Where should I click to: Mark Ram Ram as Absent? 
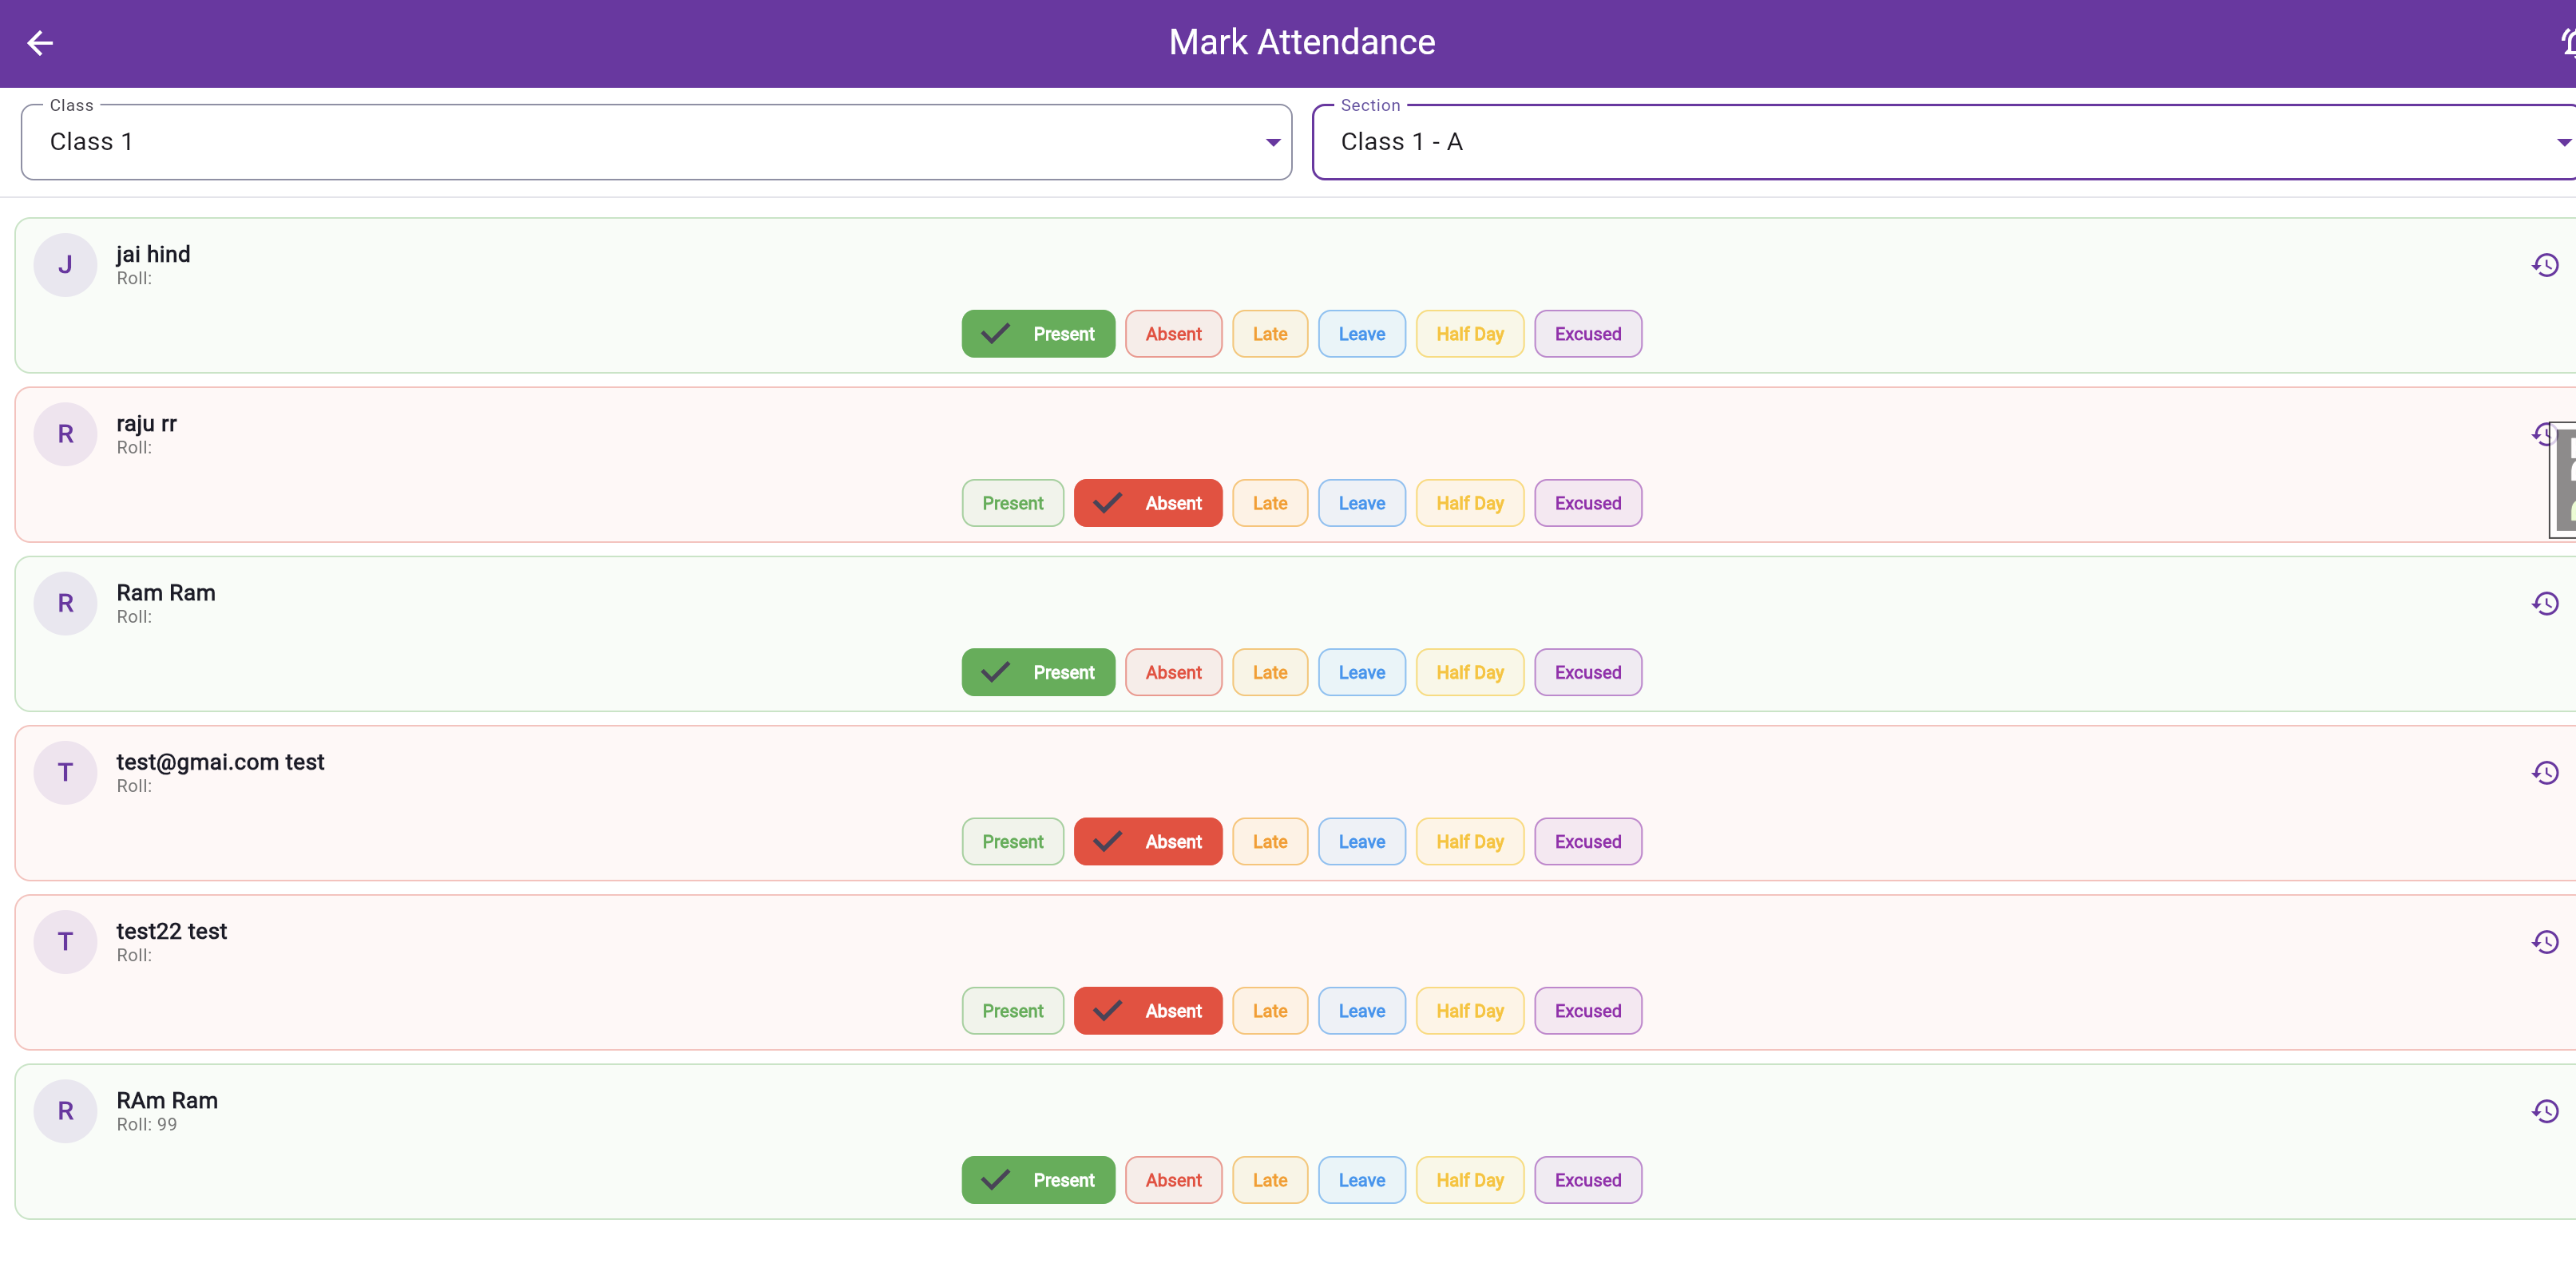pyautogui.click(x=1173, y=672)
